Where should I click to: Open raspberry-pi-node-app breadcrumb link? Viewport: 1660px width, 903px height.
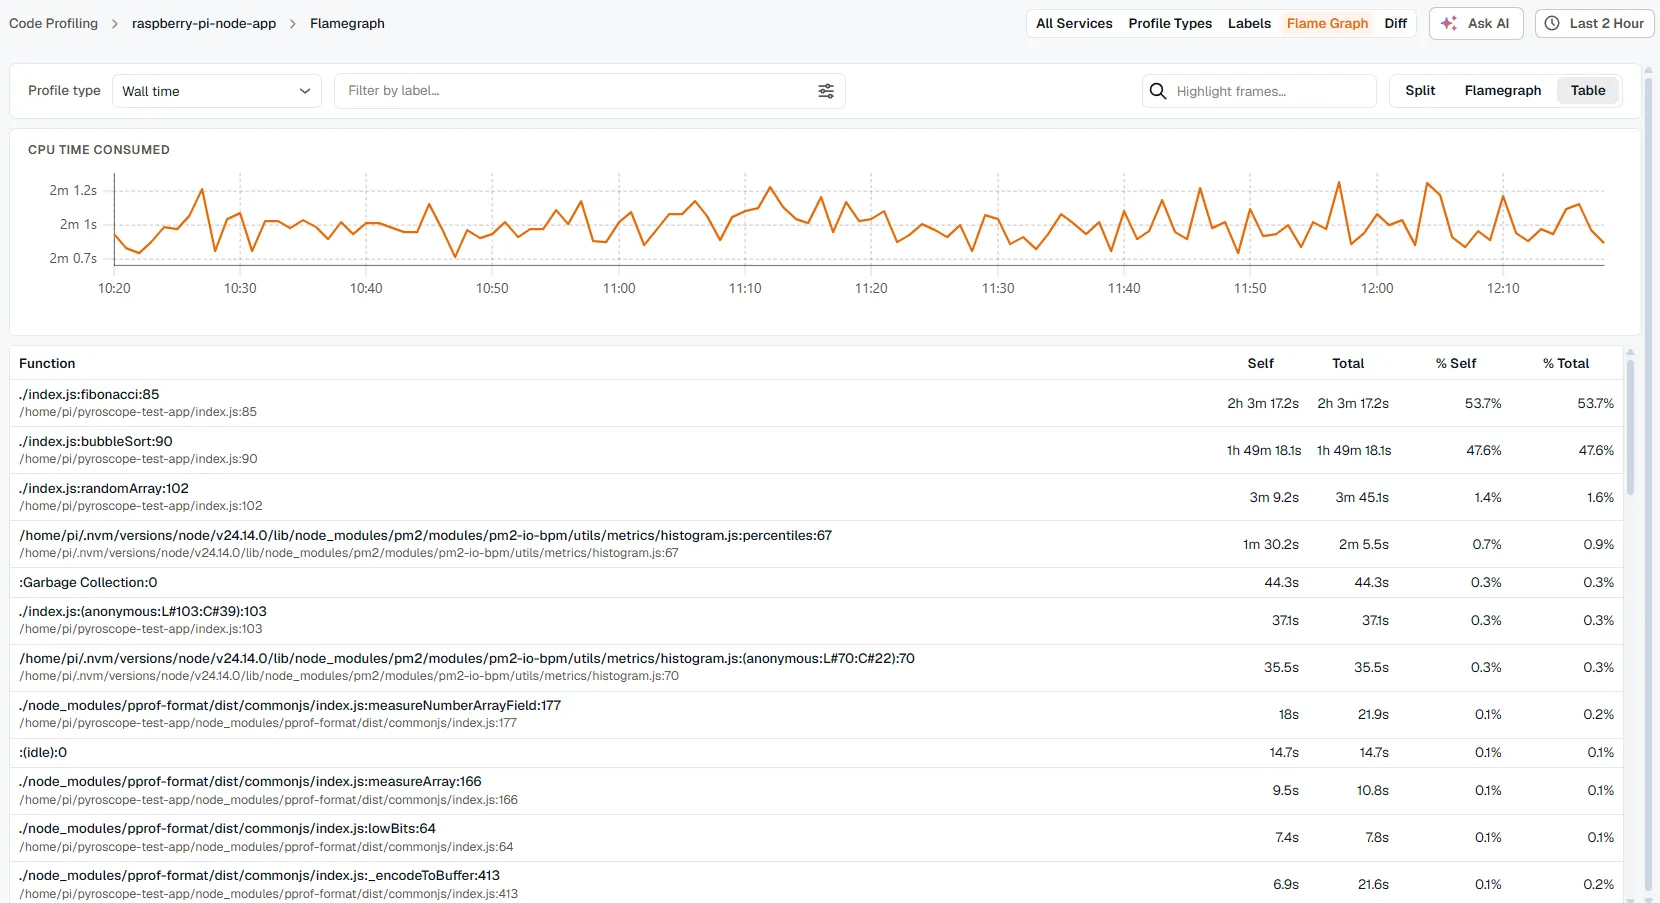pos(204,23)
